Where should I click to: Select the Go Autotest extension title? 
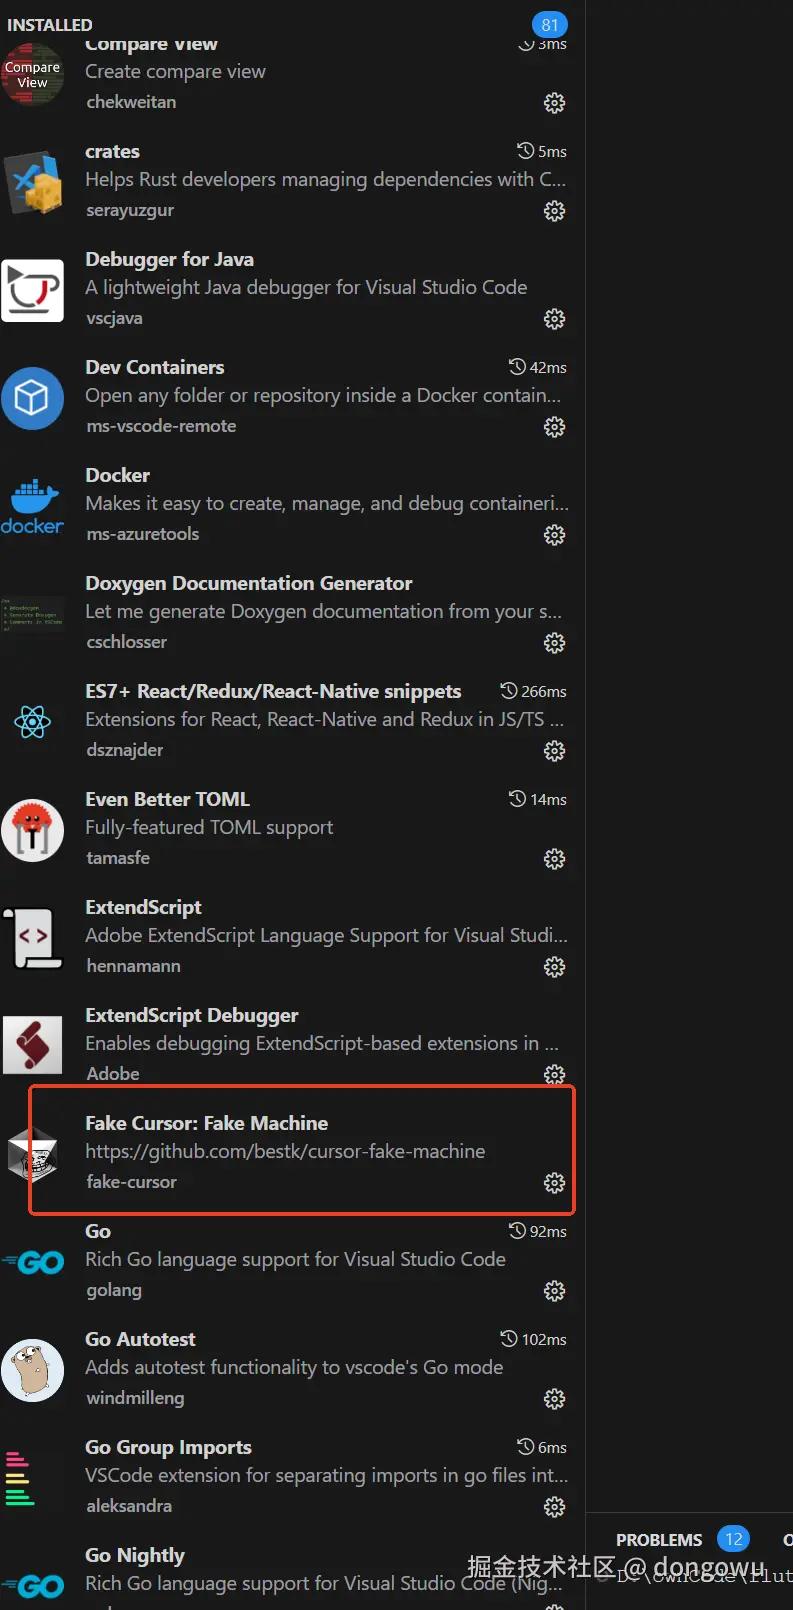pyautogui.click(x=140, y=1340)
